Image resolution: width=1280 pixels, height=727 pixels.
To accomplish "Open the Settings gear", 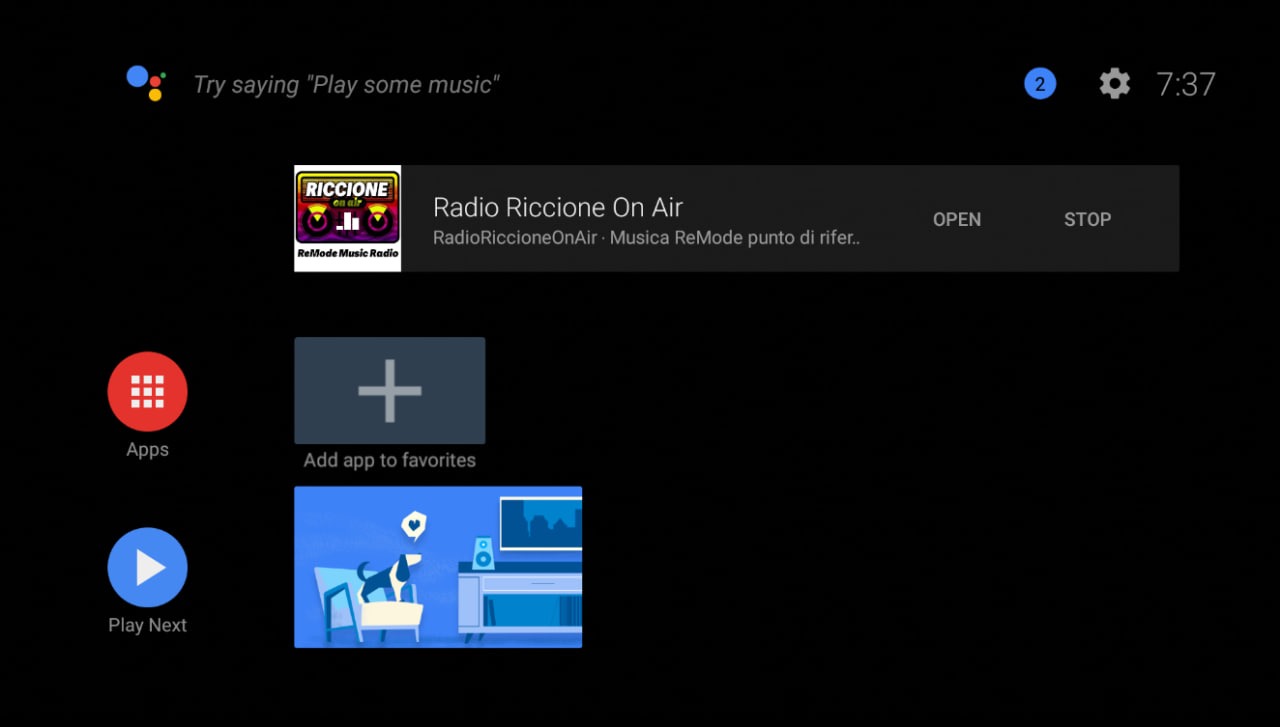I will 1115,84.
